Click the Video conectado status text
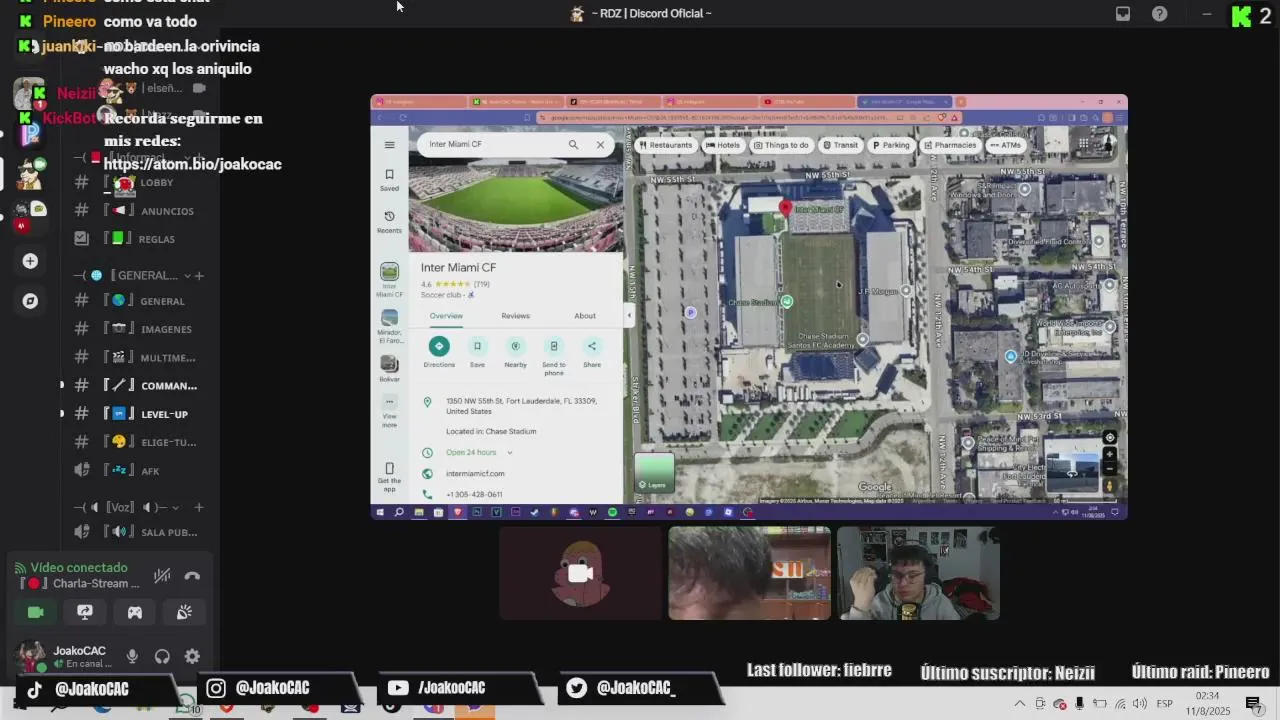Screen dimensions: 1280x720 [79, 568]
